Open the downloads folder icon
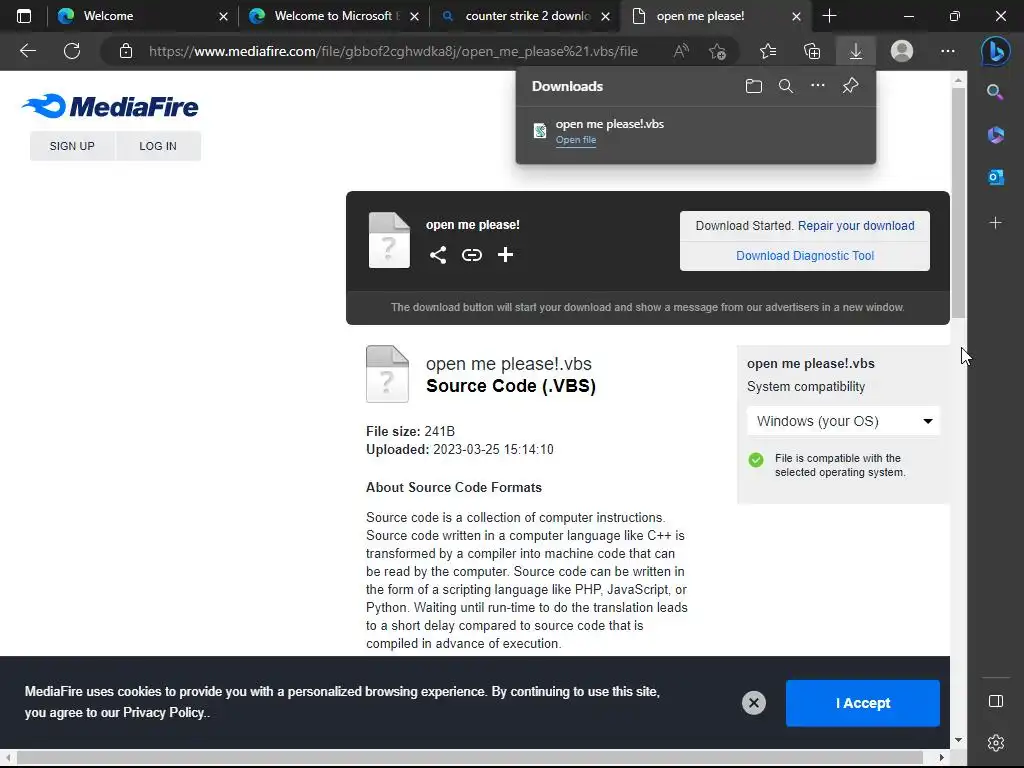The image size is (1024, 768). [x=754, y=86]
